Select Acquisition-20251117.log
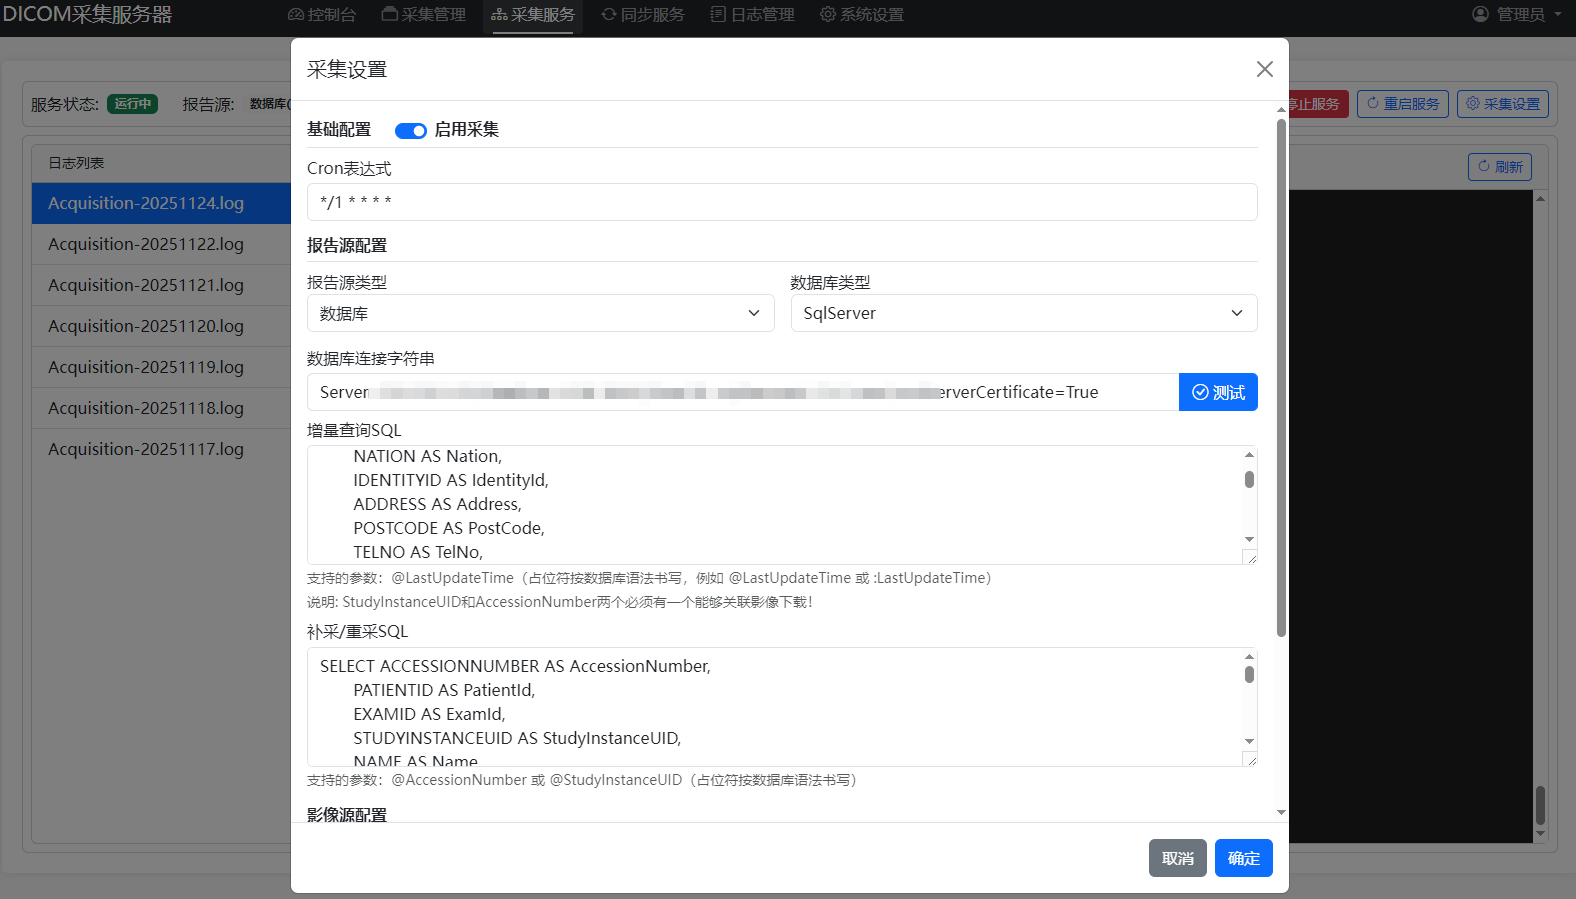The image size is (1576, 899). pos(161,449)
